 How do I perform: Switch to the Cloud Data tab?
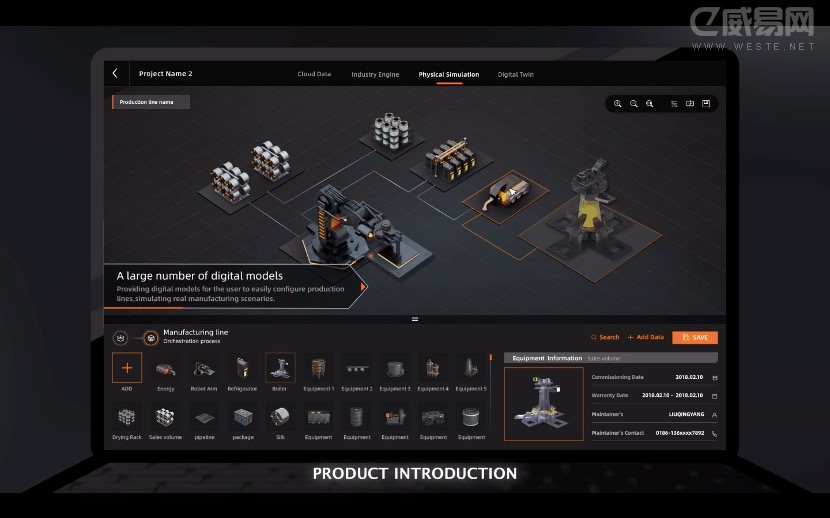pyautogui.click(x=314, y=74)
